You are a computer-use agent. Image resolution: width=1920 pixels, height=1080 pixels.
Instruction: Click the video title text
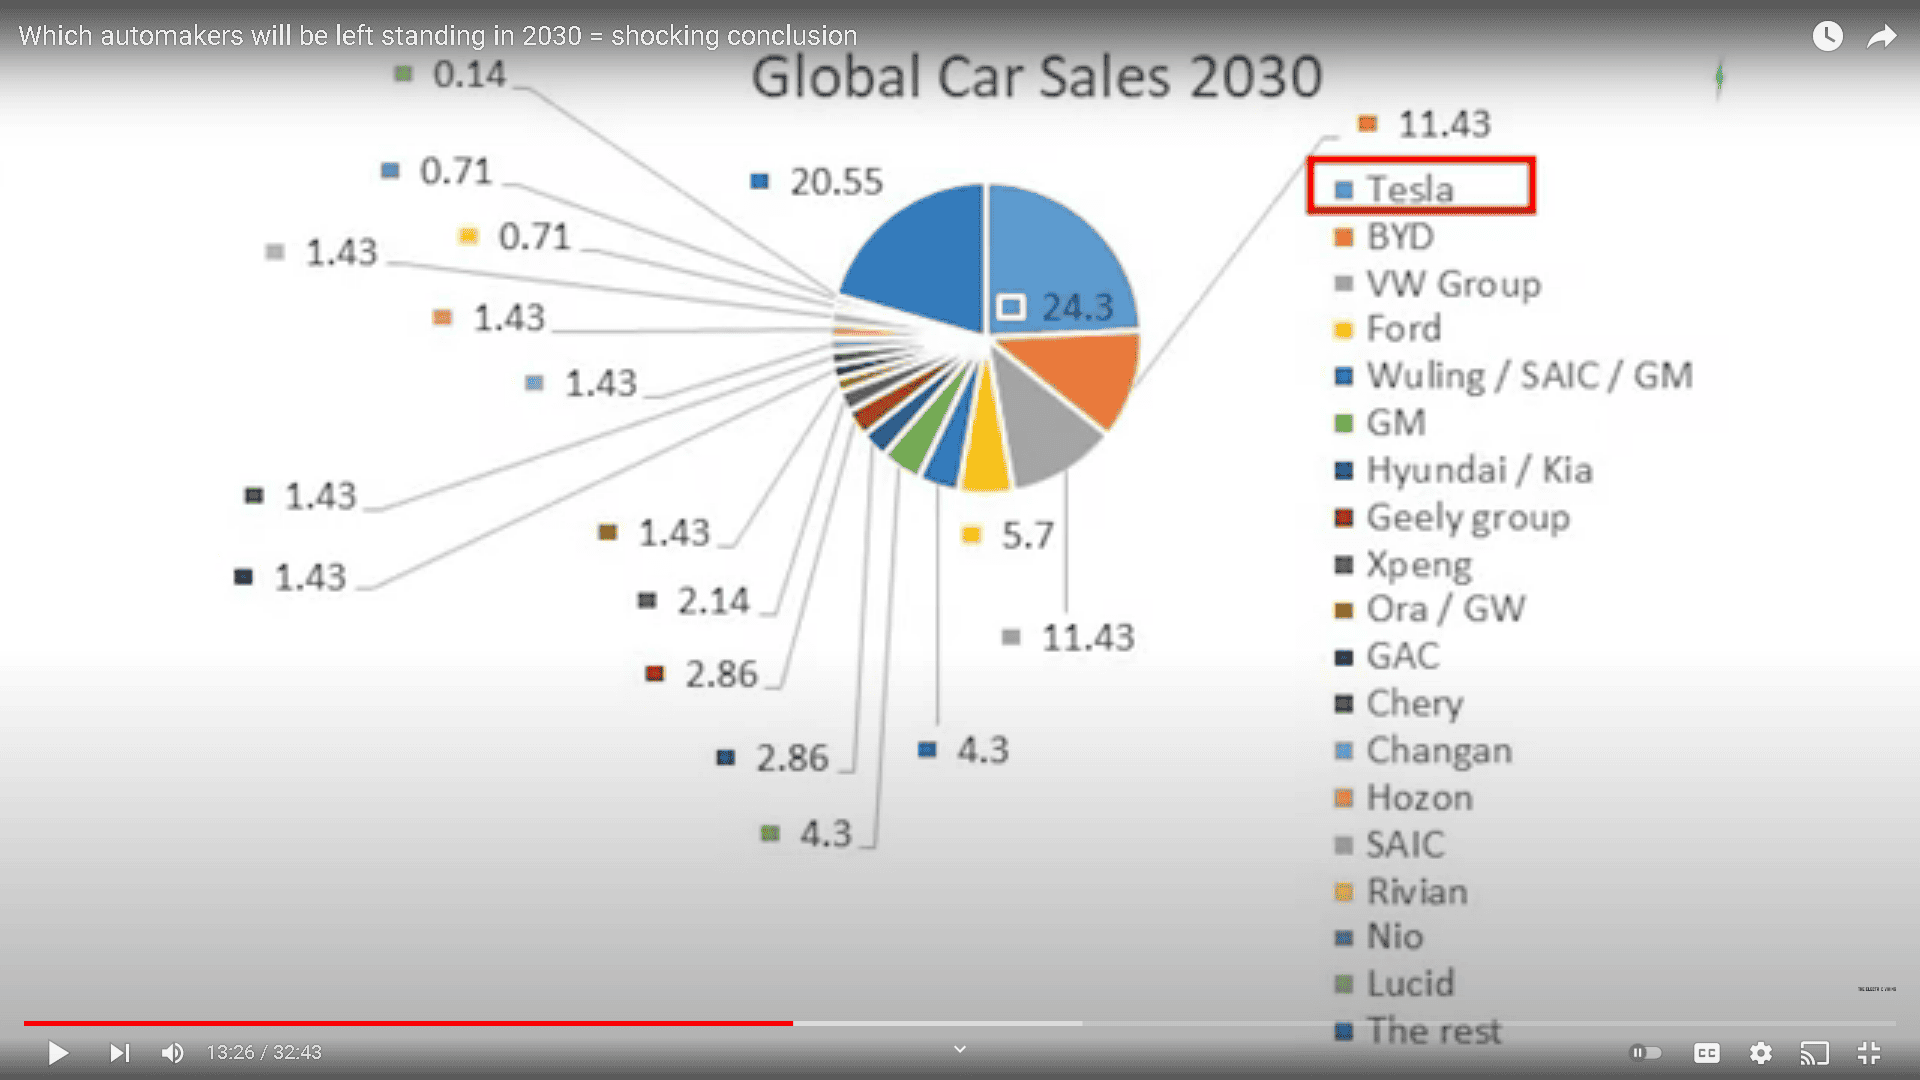coord(438,36)
